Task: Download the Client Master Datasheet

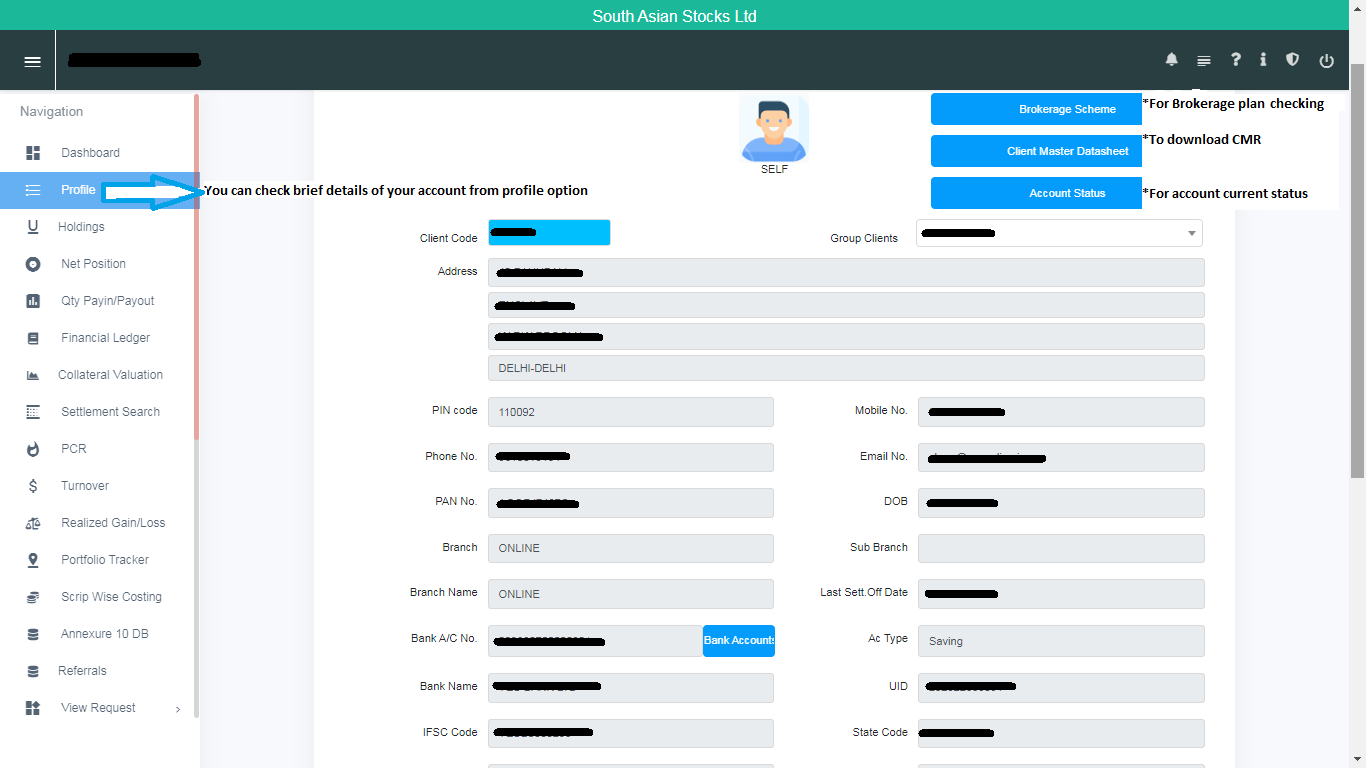Action: coord(1036,151)
